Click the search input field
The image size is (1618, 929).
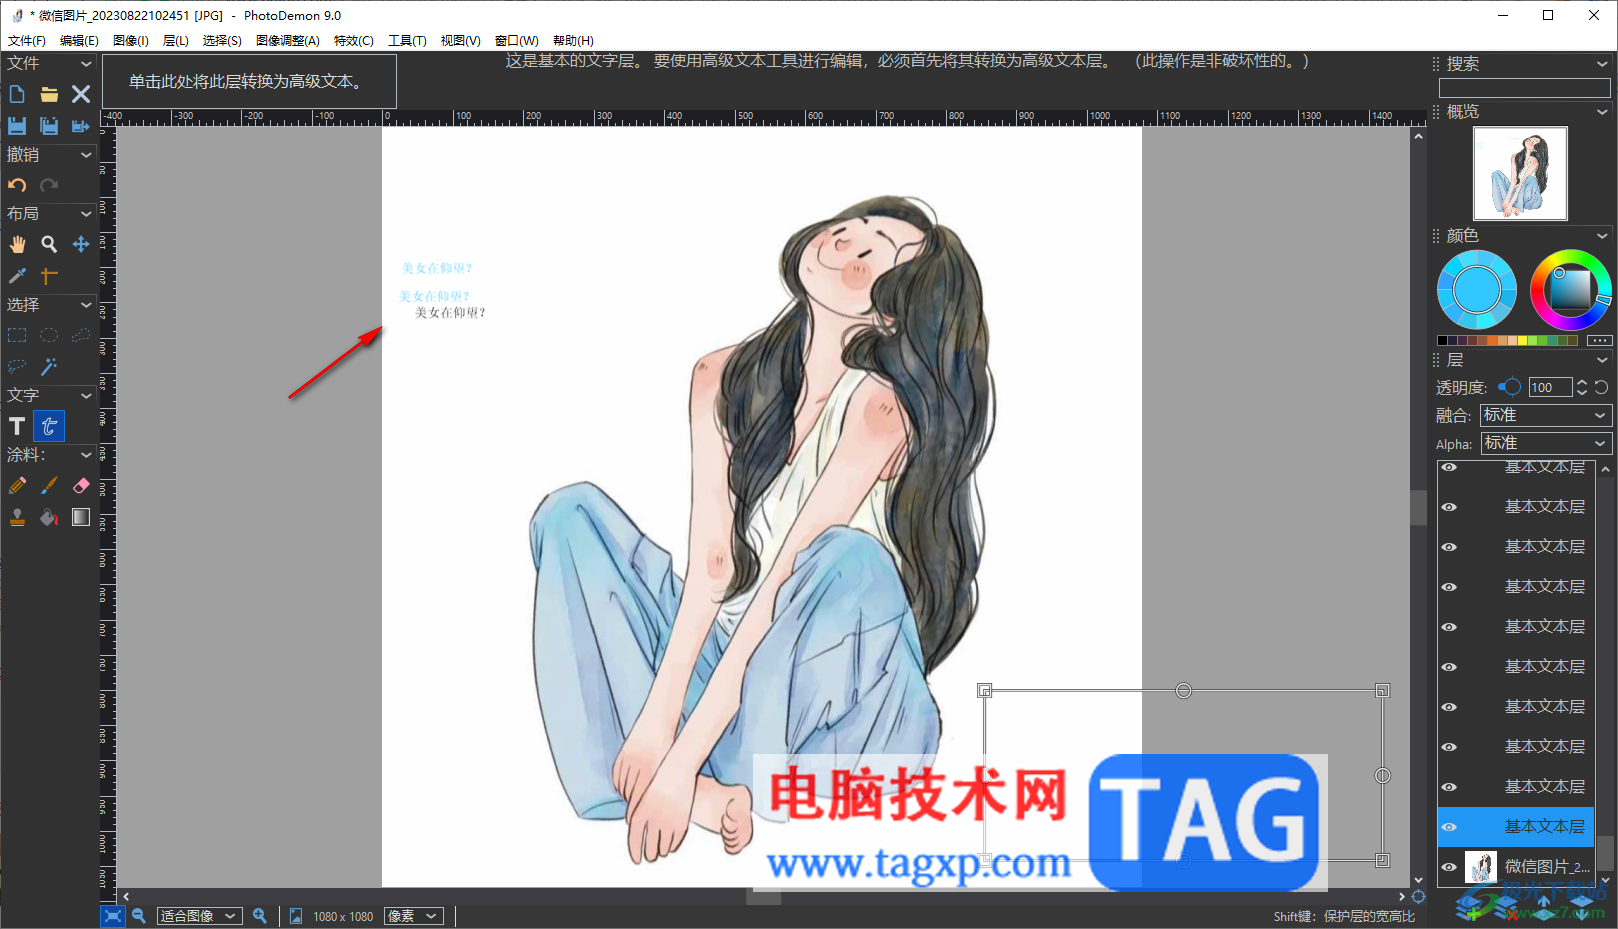click(x=1524, y=88)
